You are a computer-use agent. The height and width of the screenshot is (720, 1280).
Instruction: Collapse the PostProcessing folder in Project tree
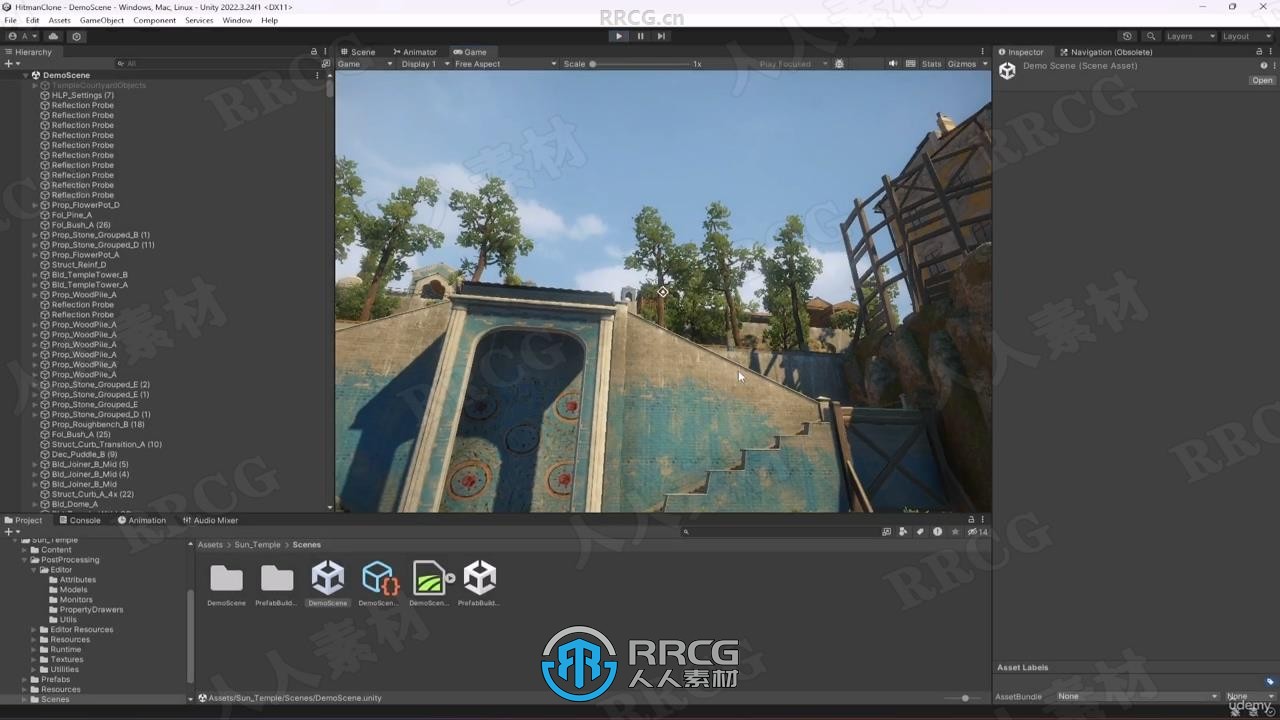click(24, 560)
